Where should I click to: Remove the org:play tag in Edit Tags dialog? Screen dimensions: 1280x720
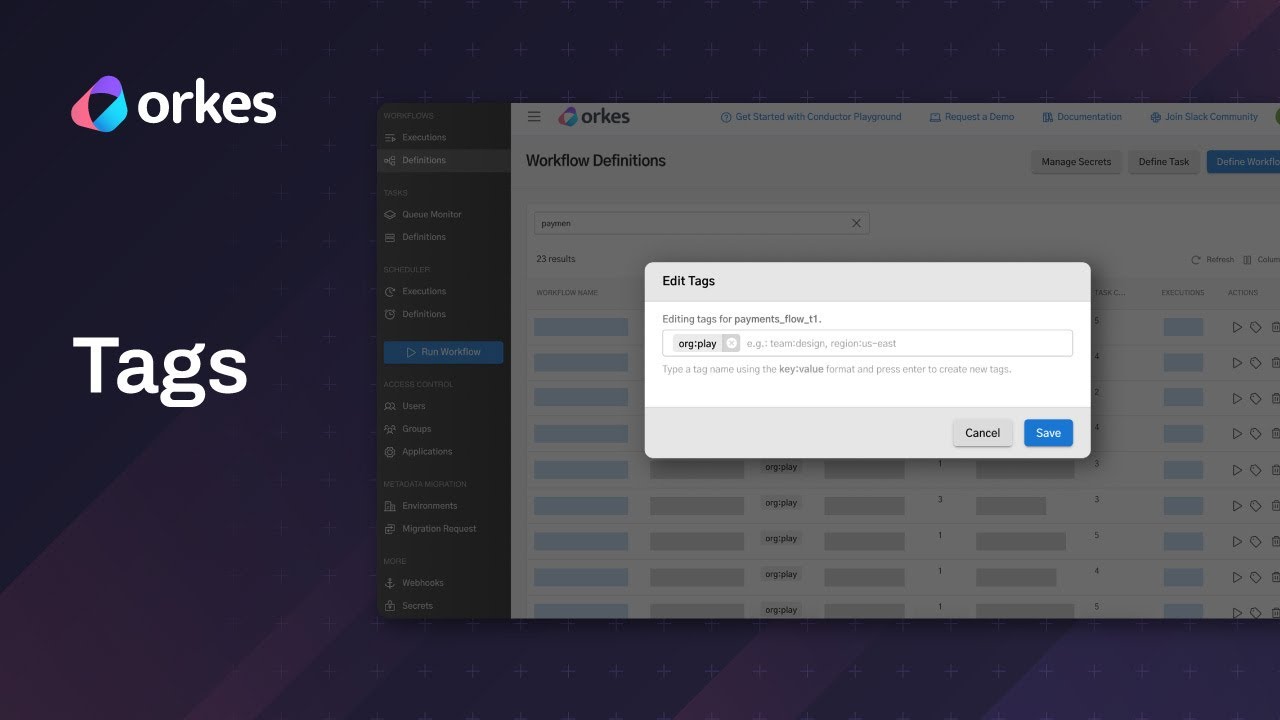[x=731, y=343]
